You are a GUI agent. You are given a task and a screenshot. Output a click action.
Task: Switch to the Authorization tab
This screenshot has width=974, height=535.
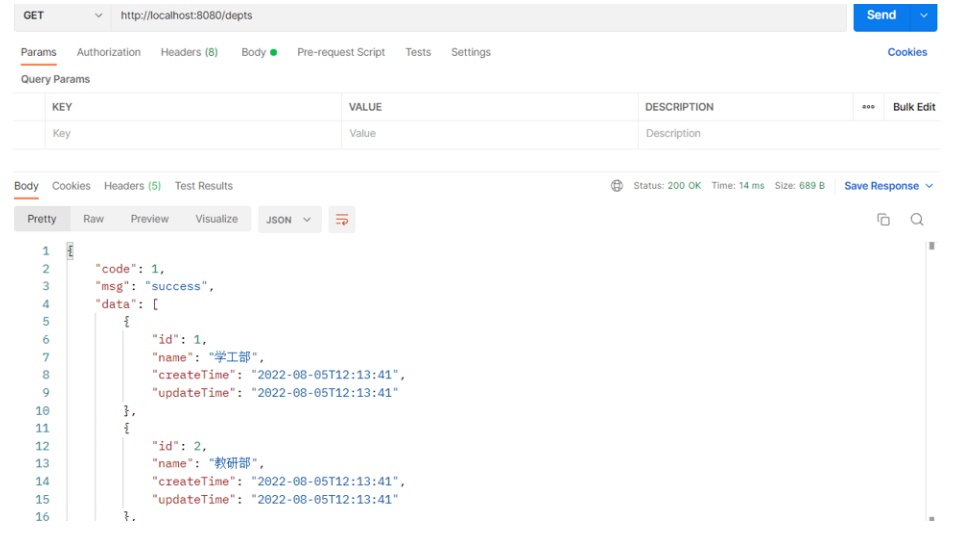109,52
